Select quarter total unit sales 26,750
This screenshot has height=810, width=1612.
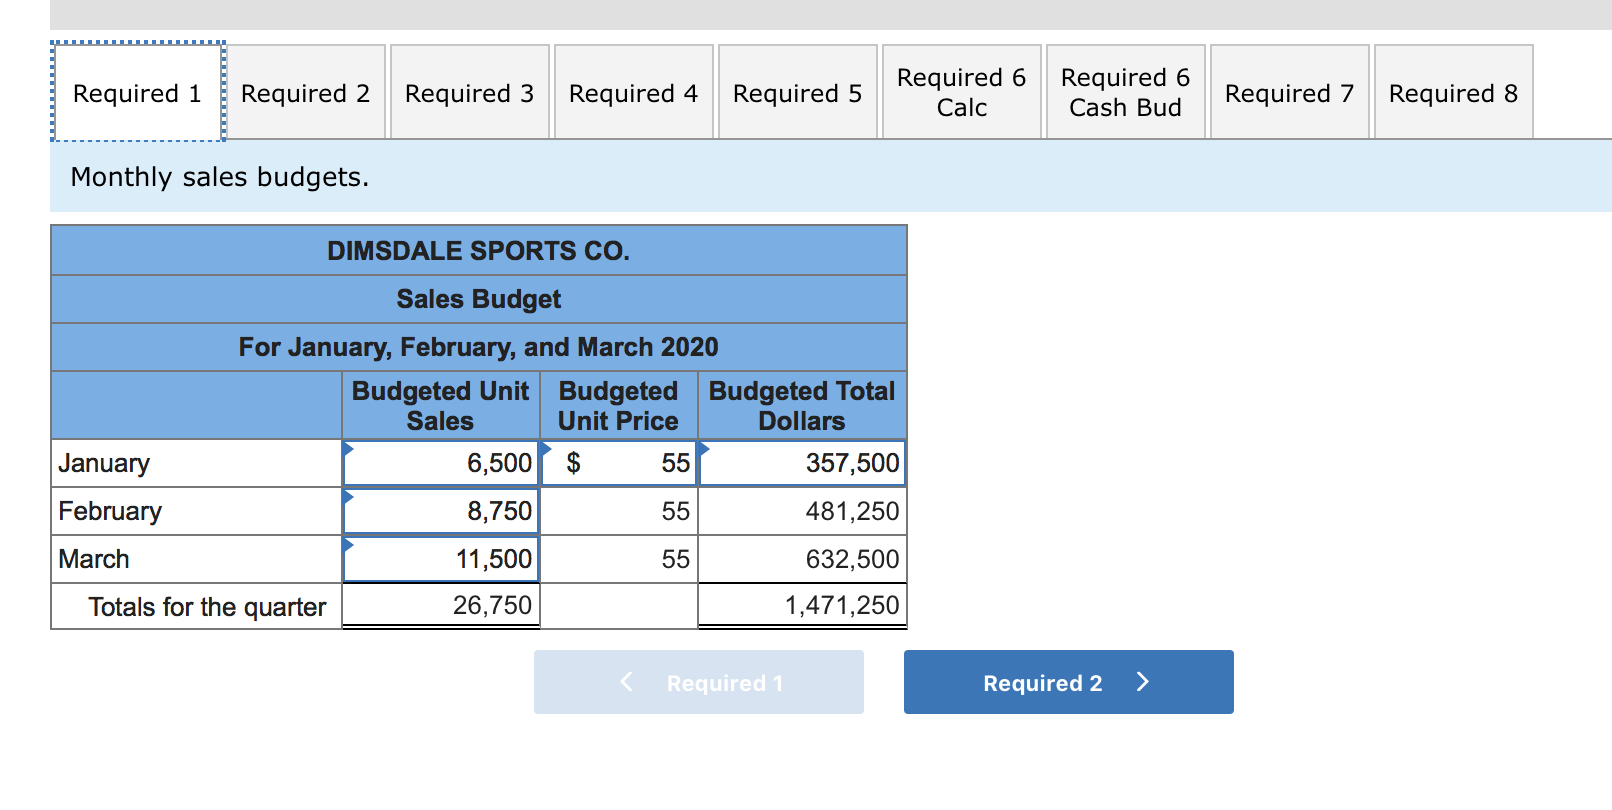point(441,605)
